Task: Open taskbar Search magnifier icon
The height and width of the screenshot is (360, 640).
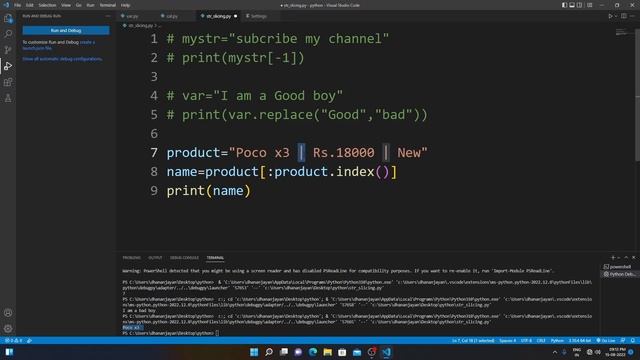Action: pos(269,352)
